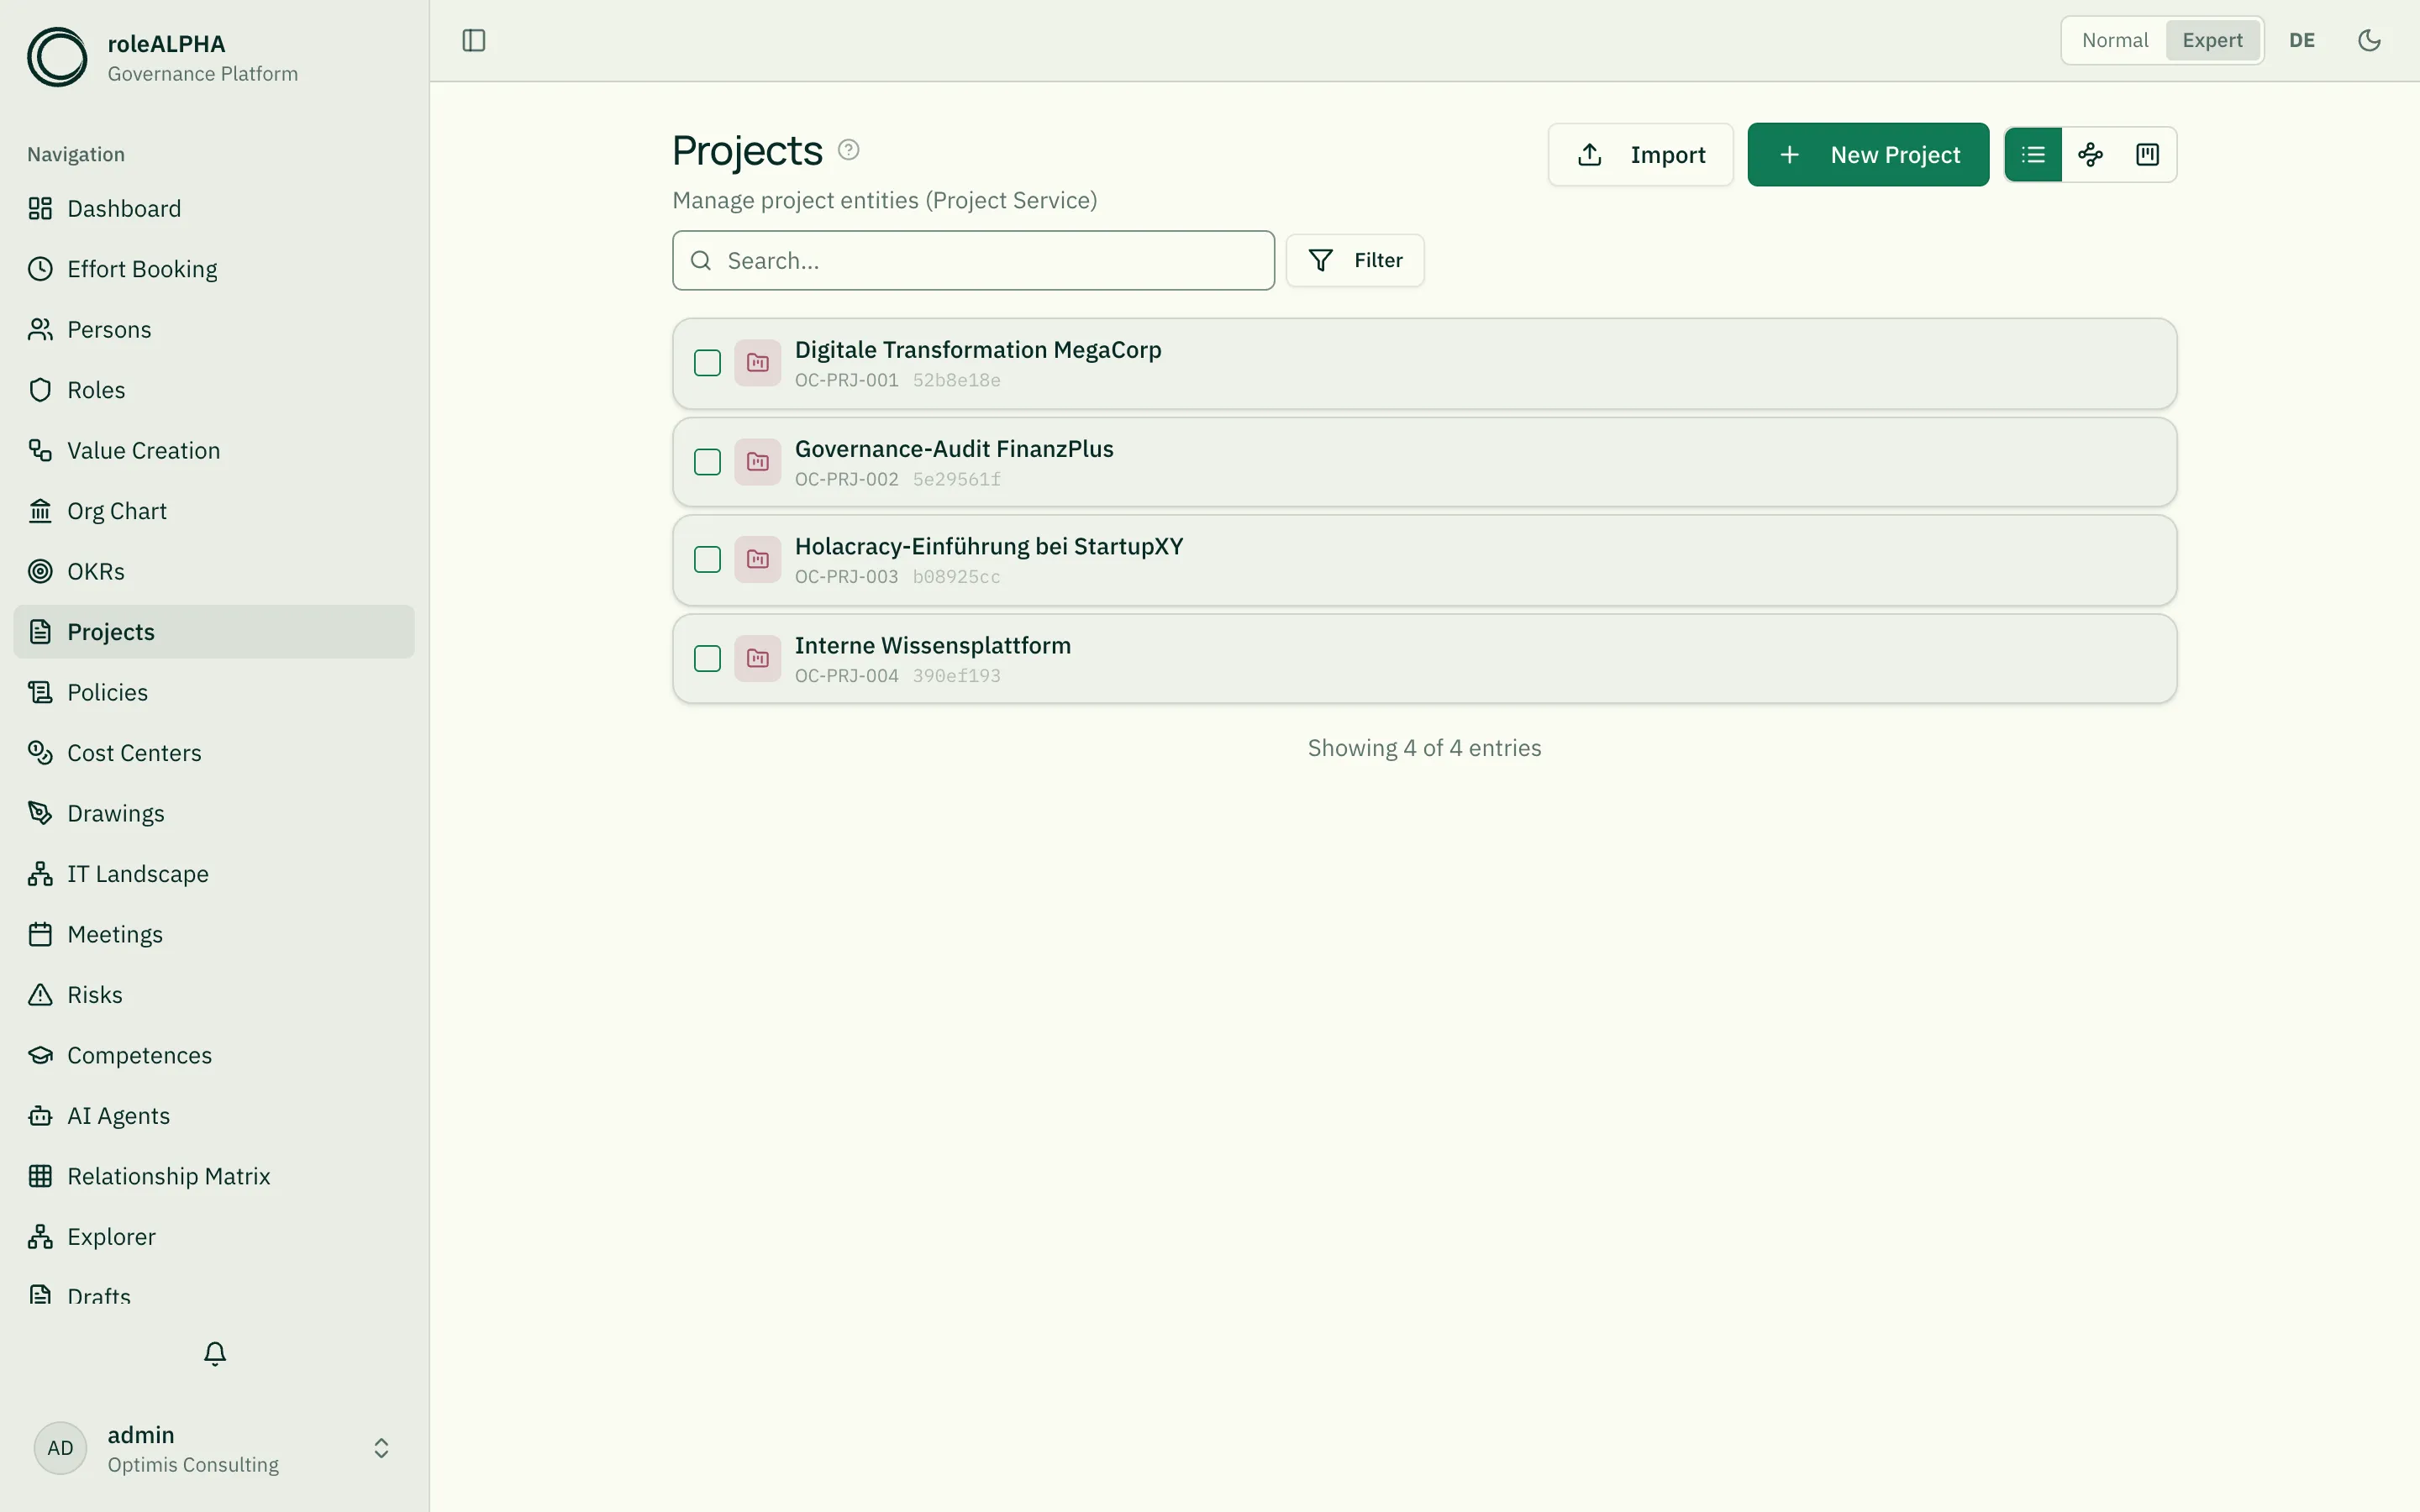Navigate to Policies
The width and height of the screenshot is (2420, 1512).
point(214,692)
